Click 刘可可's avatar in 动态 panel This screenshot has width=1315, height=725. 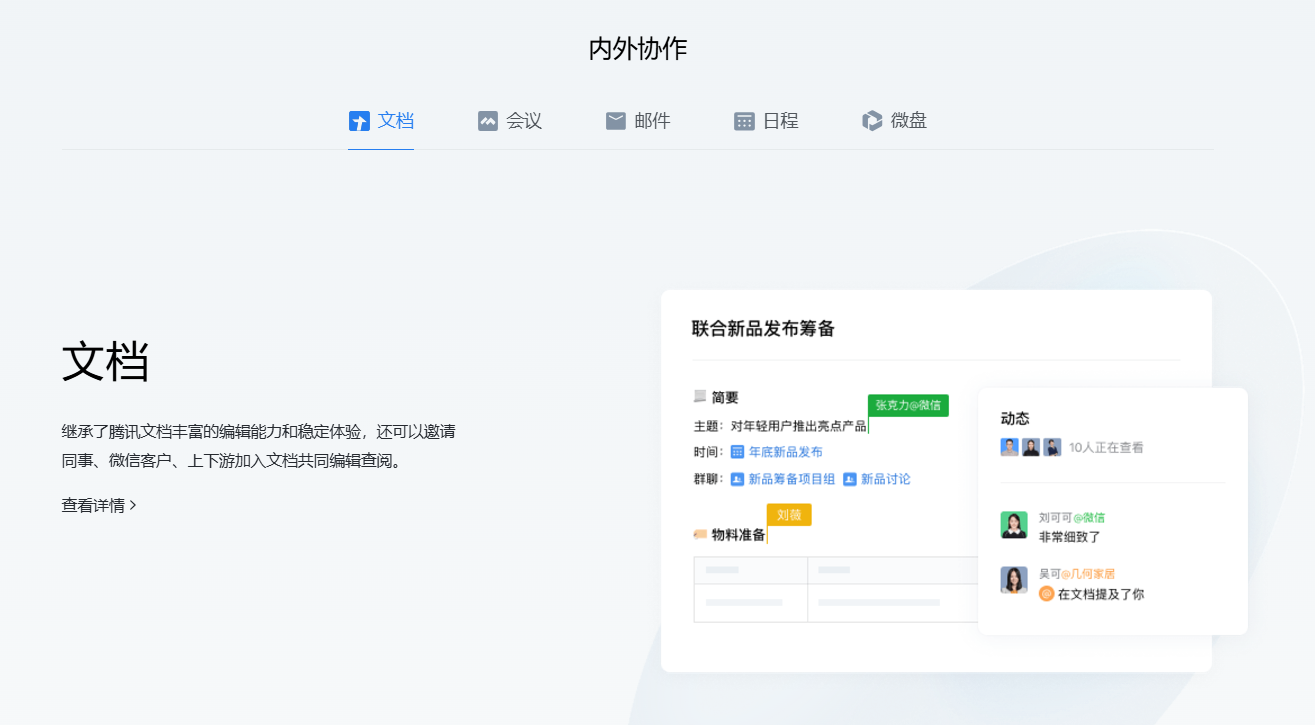pos(1014,526)
